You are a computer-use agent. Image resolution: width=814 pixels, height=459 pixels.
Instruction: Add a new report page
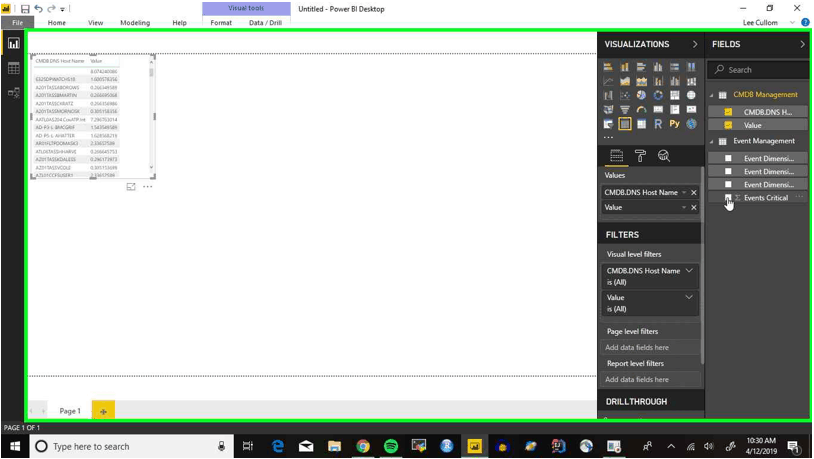click(103, 411)
